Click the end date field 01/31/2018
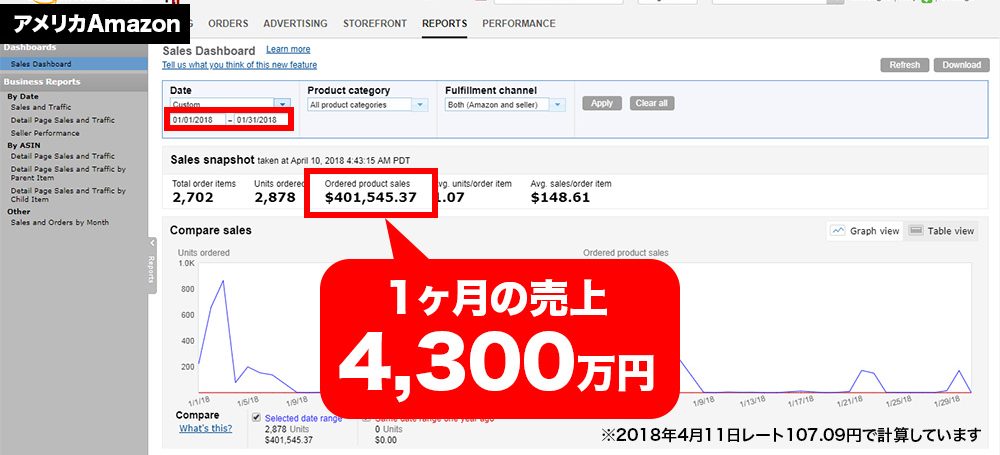The height and width of the screenshot is (455, 1000). point(259,120)
